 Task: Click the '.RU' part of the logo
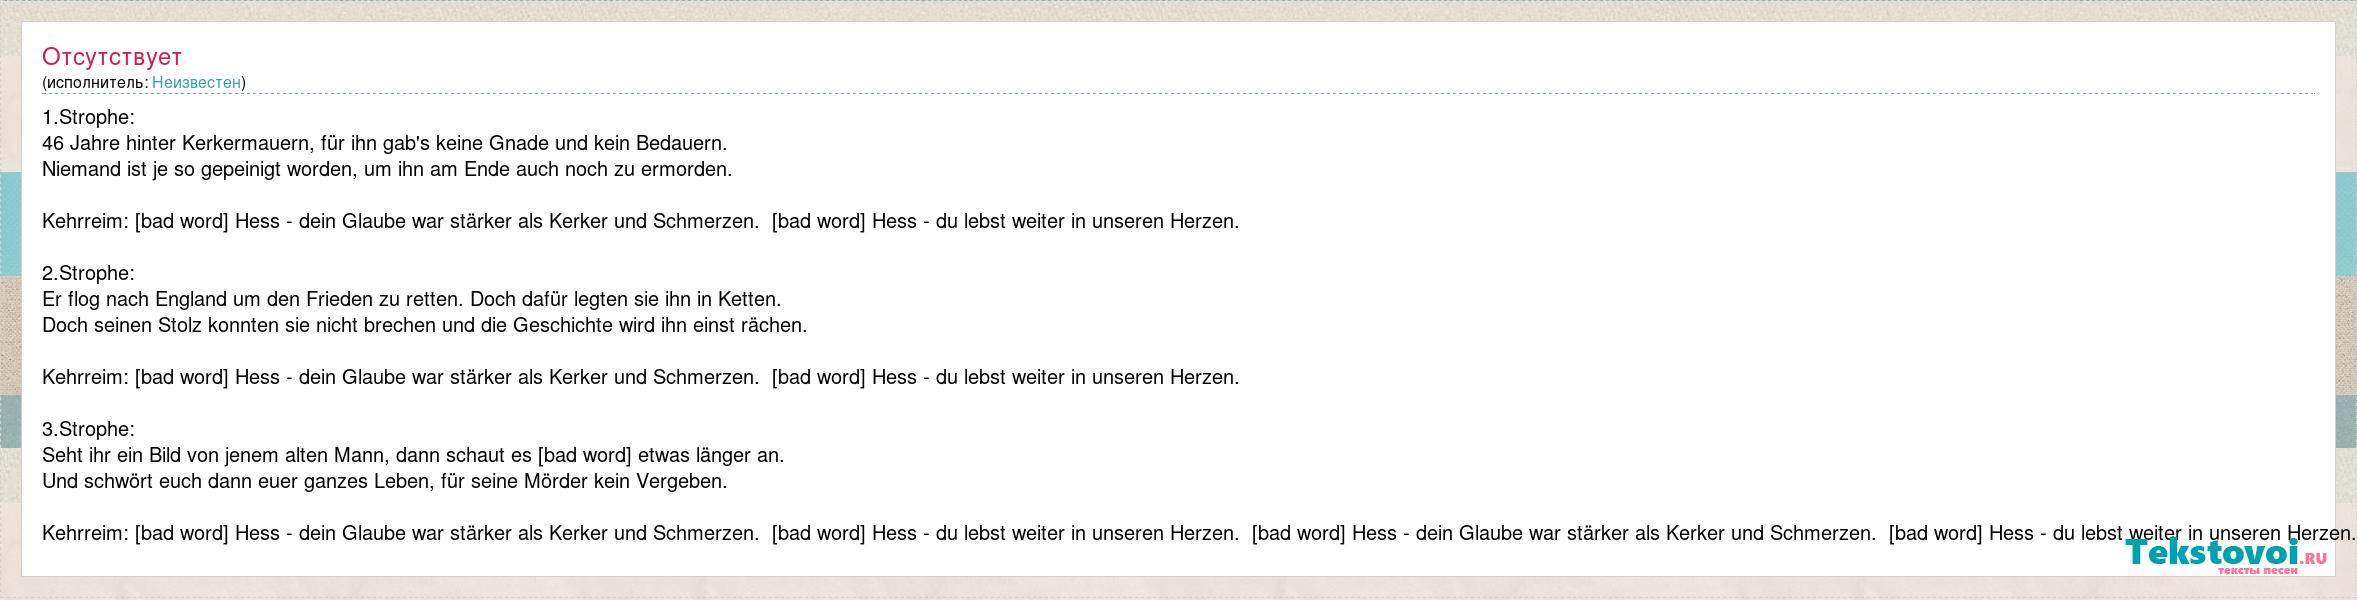click(2314, 560)
